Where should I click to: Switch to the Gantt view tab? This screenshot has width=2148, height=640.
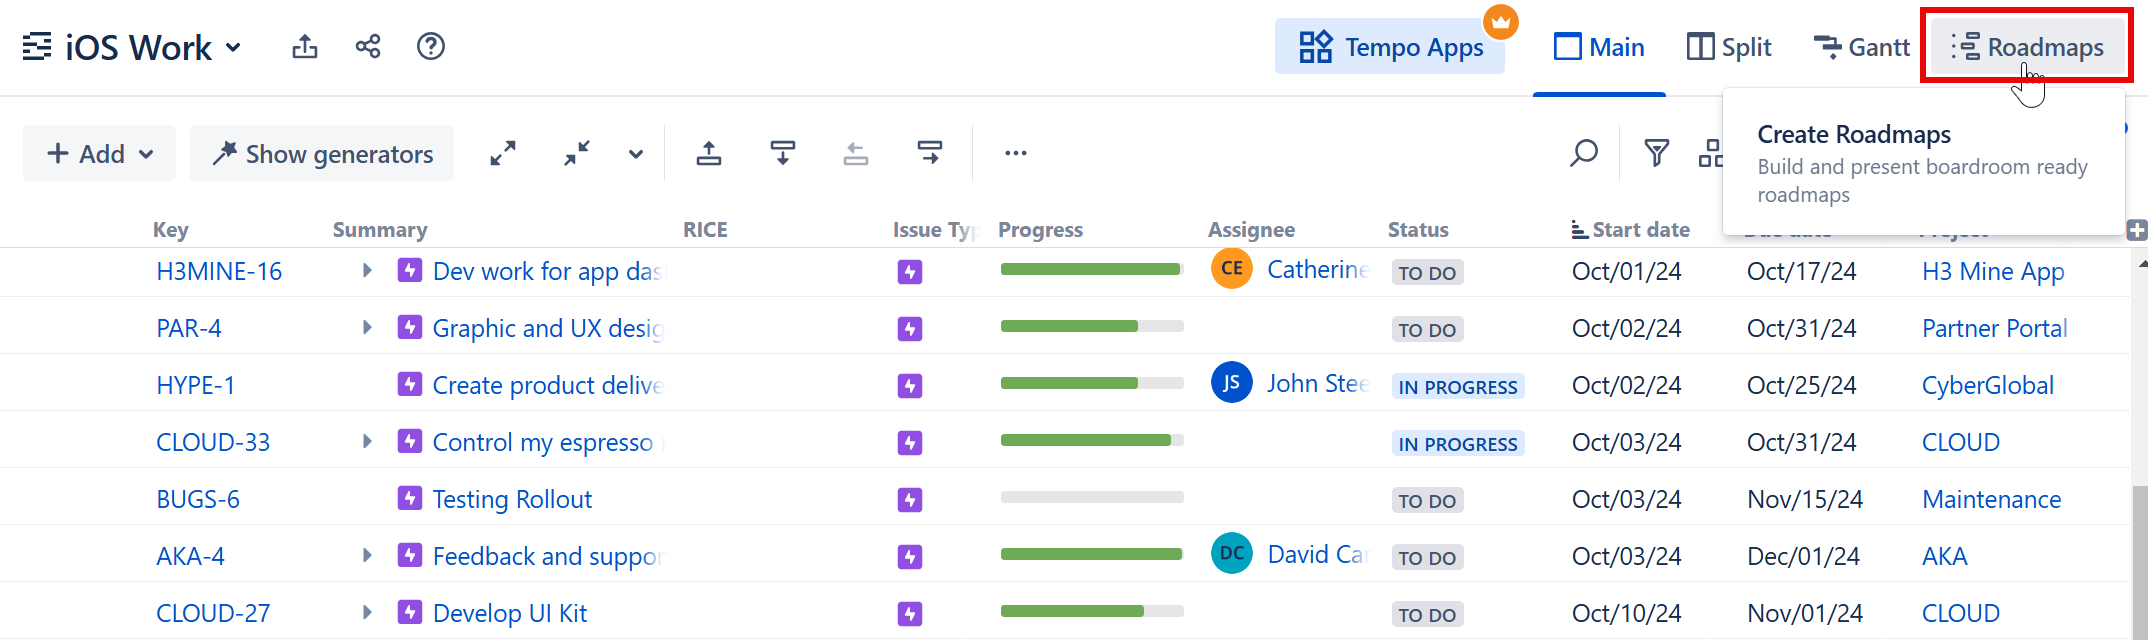click(1861, 47)
